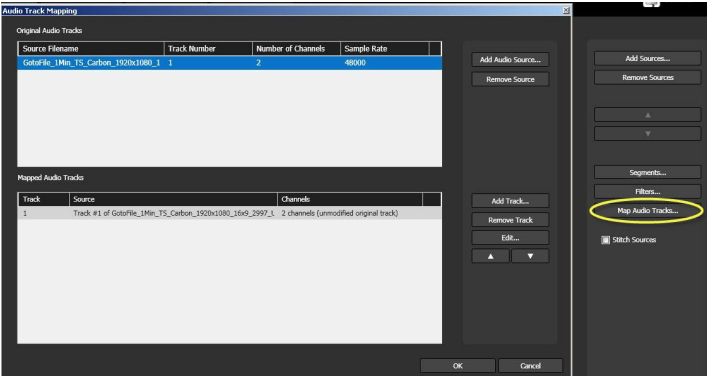The height and width of the screenshot is (377, 709).
Task: Click the Sample Rate column header
Action: [384, 49]
